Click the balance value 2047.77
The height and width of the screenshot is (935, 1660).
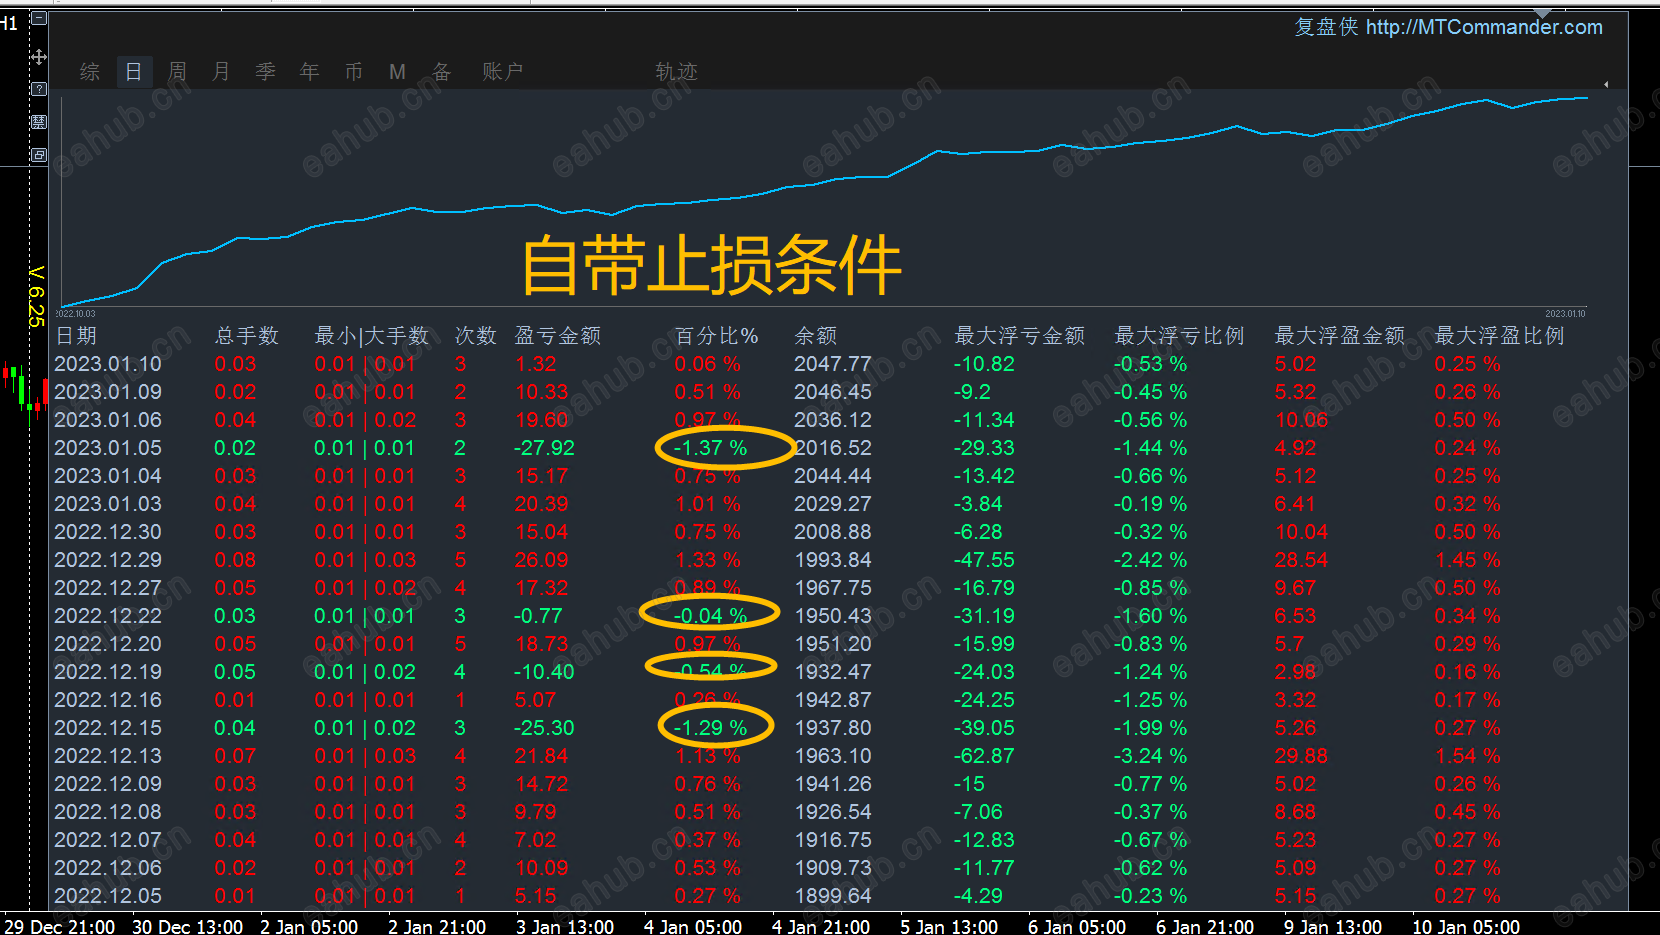pyautogui.click(x=833, y=364)
